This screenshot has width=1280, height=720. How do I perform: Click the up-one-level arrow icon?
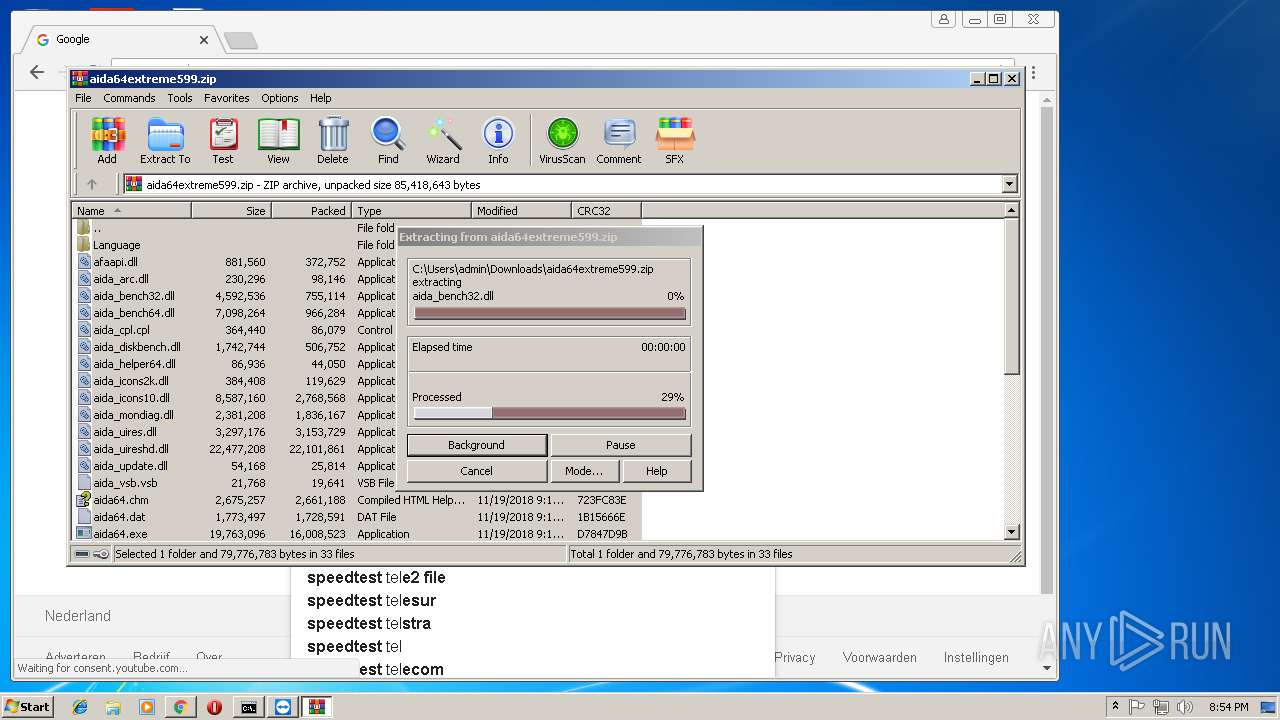tap(92, 184)
